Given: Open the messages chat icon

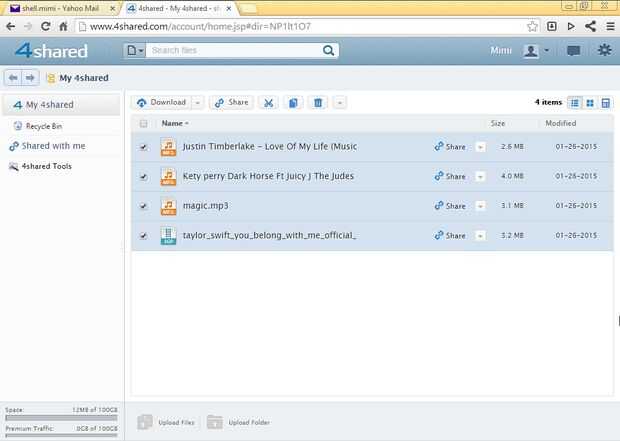Looking at the screenshot, I should click(573, 51).
